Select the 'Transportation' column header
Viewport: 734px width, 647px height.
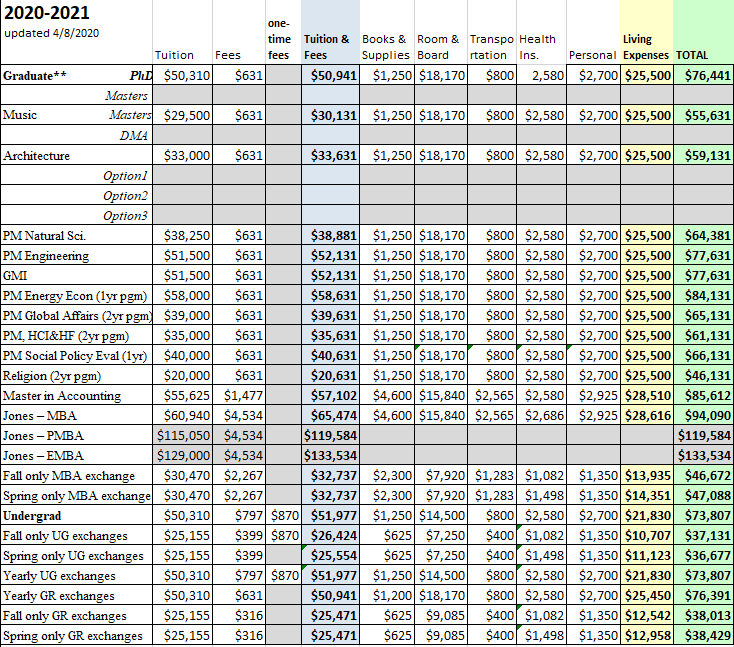tap(492, 47)
